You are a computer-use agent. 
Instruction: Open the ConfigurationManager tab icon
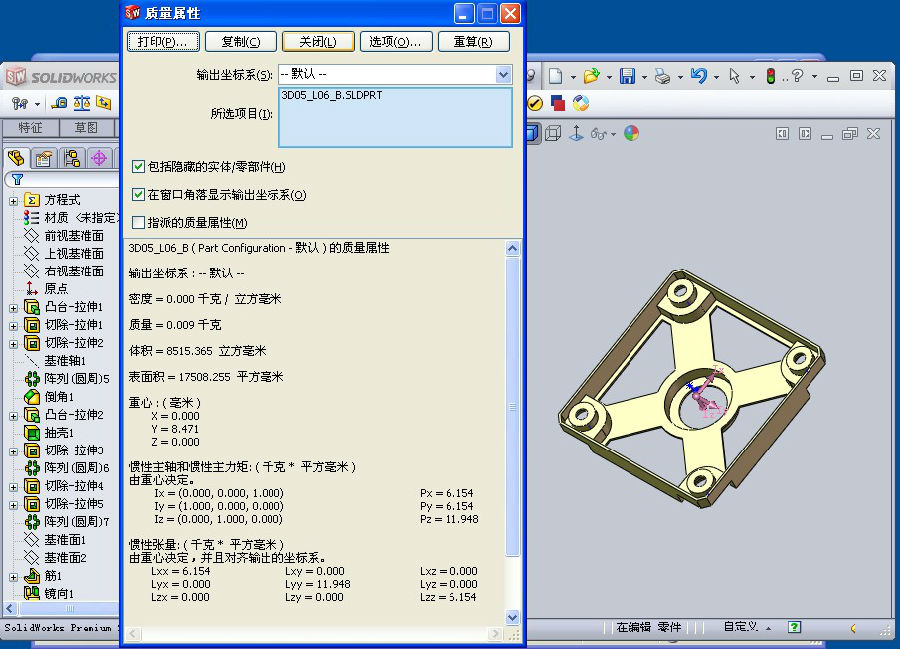(x=71, y=158)
